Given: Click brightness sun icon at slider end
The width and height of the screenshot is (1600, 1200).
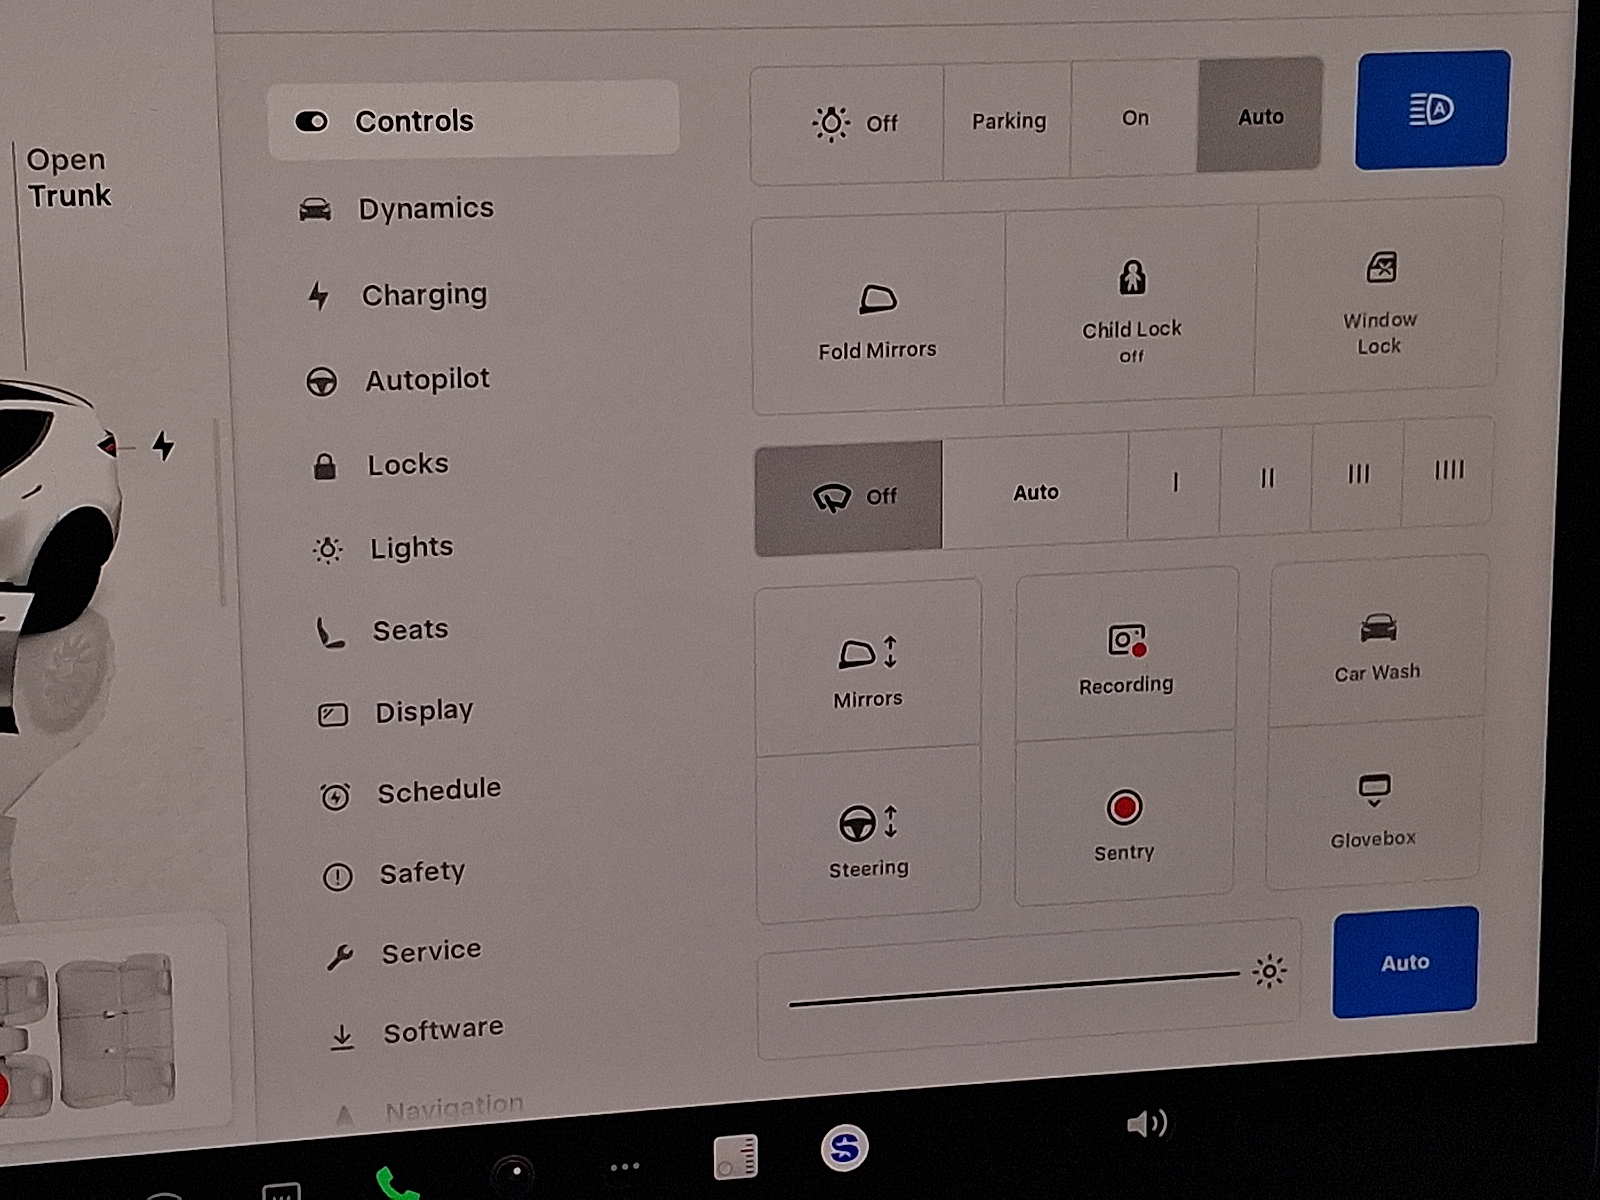Looking at the screenshot, I should tap(1269, 971).
